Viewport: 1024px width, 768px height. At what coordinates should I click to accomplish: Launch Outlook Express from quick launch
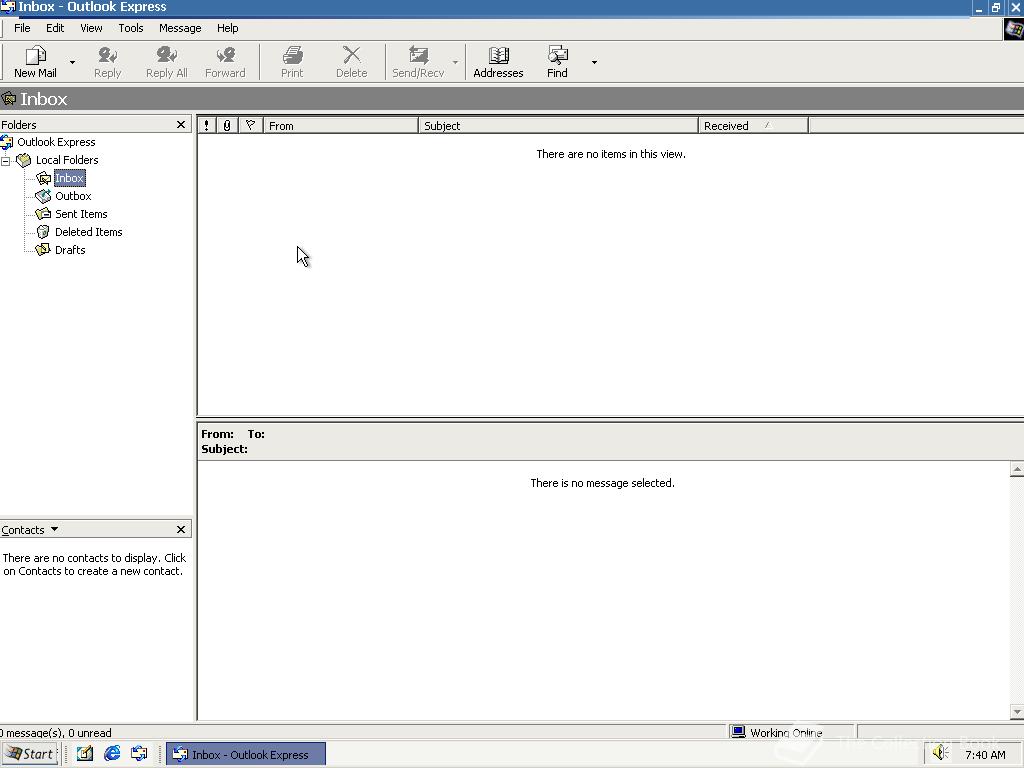click(x=139, y=754)
